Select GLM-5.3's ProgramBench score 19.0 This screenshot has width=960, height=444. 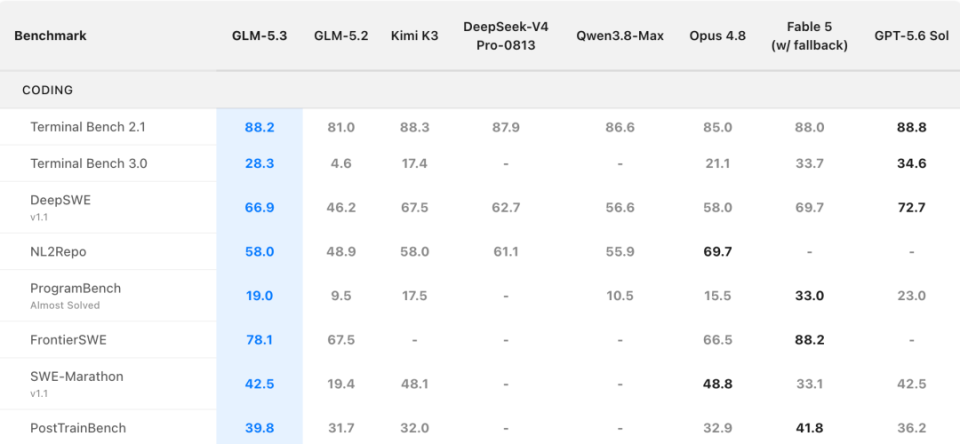coord(260,296)
